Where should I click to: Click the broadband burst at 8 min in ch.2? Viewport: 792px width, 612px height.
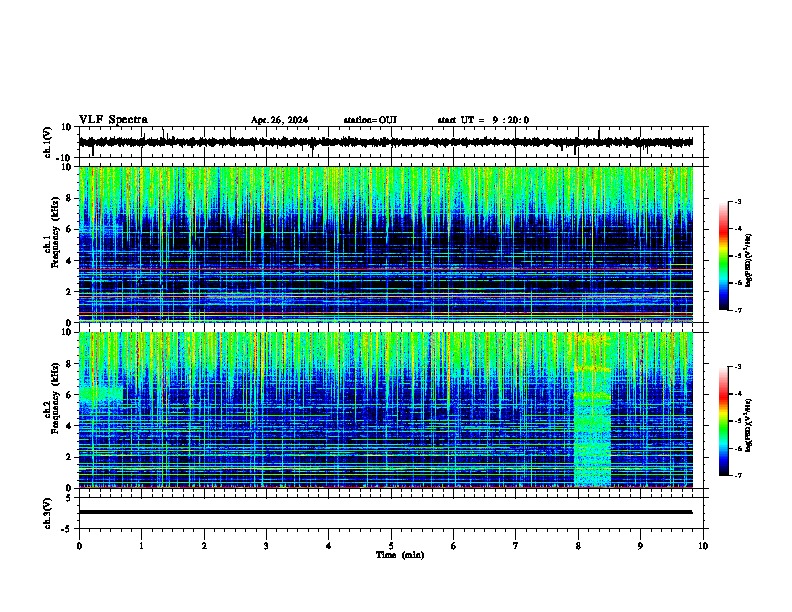[592, 410]
